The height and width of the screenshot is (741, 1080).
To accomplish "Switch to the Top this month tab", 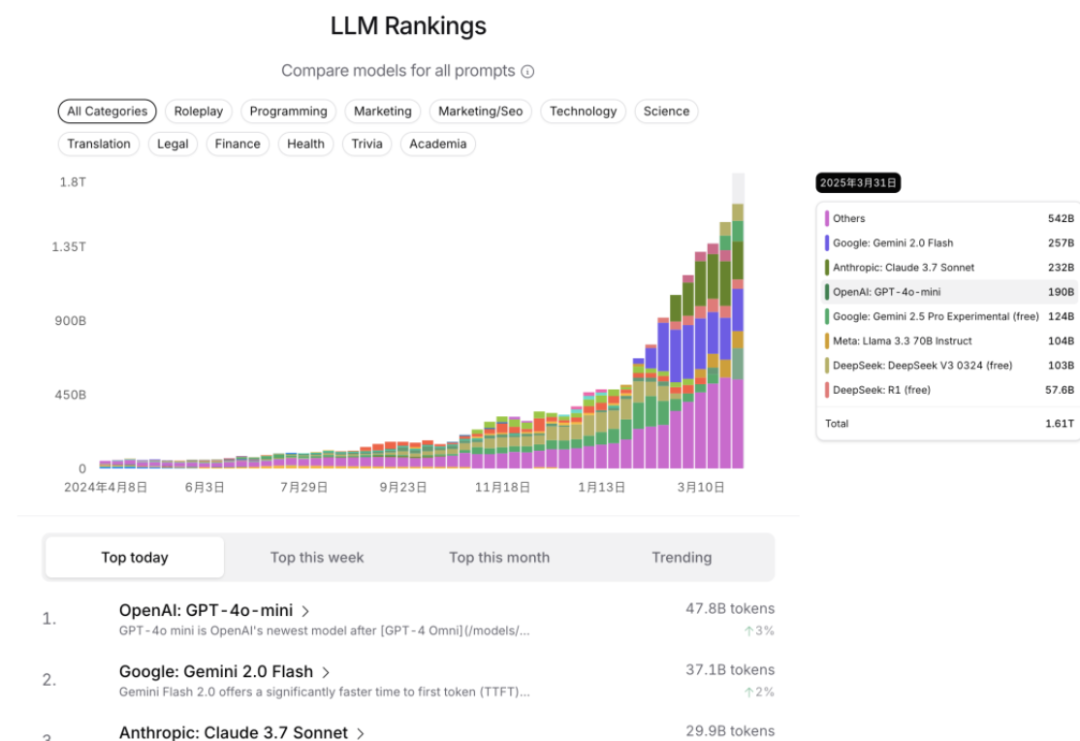I will coord(499,557).
